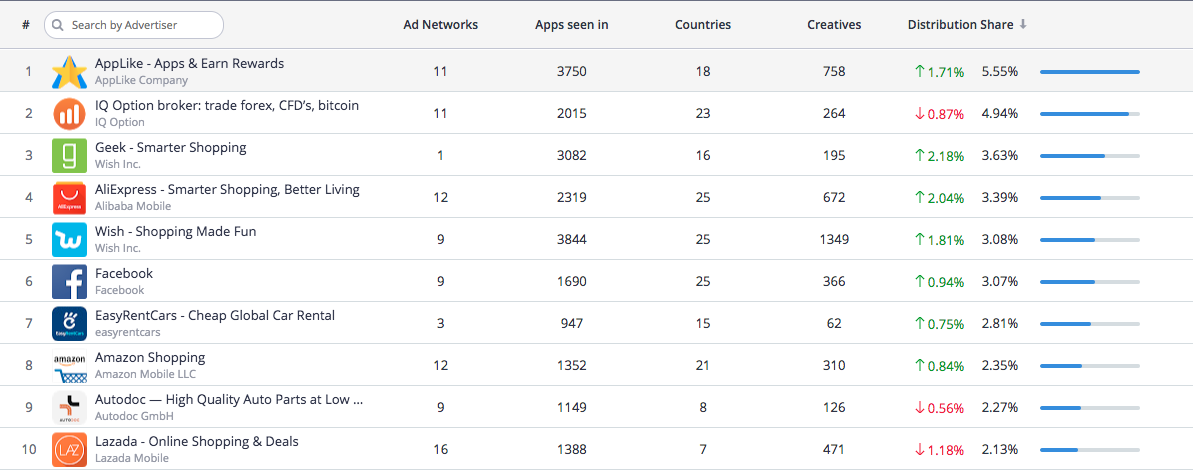Click the 0.56% decrease for Autodoc
This screenshot has width=1193, height=472.
click(x=940, y=408)
